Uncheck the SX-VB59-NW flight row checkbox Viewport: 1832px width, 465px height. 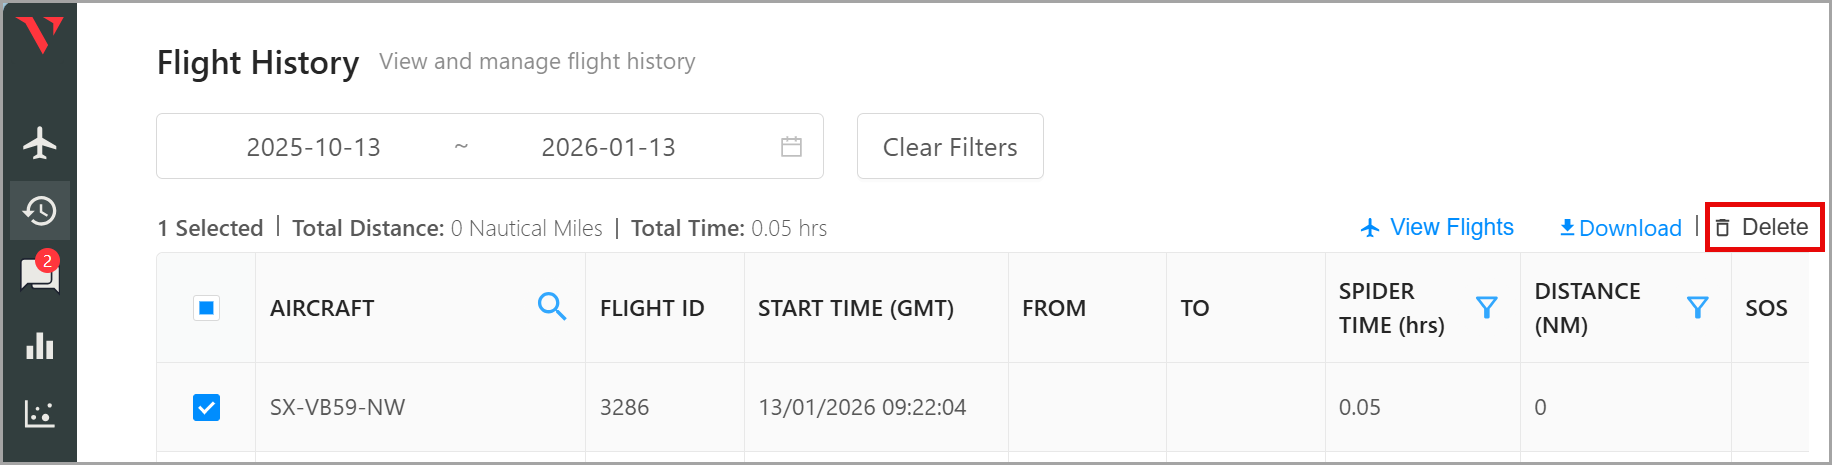coord(206,407)
